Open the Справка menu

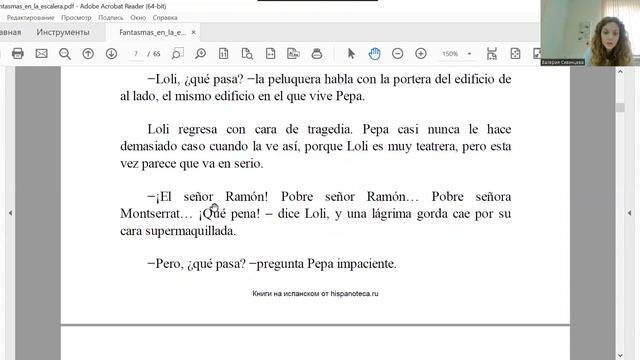[x=165, y=18]
